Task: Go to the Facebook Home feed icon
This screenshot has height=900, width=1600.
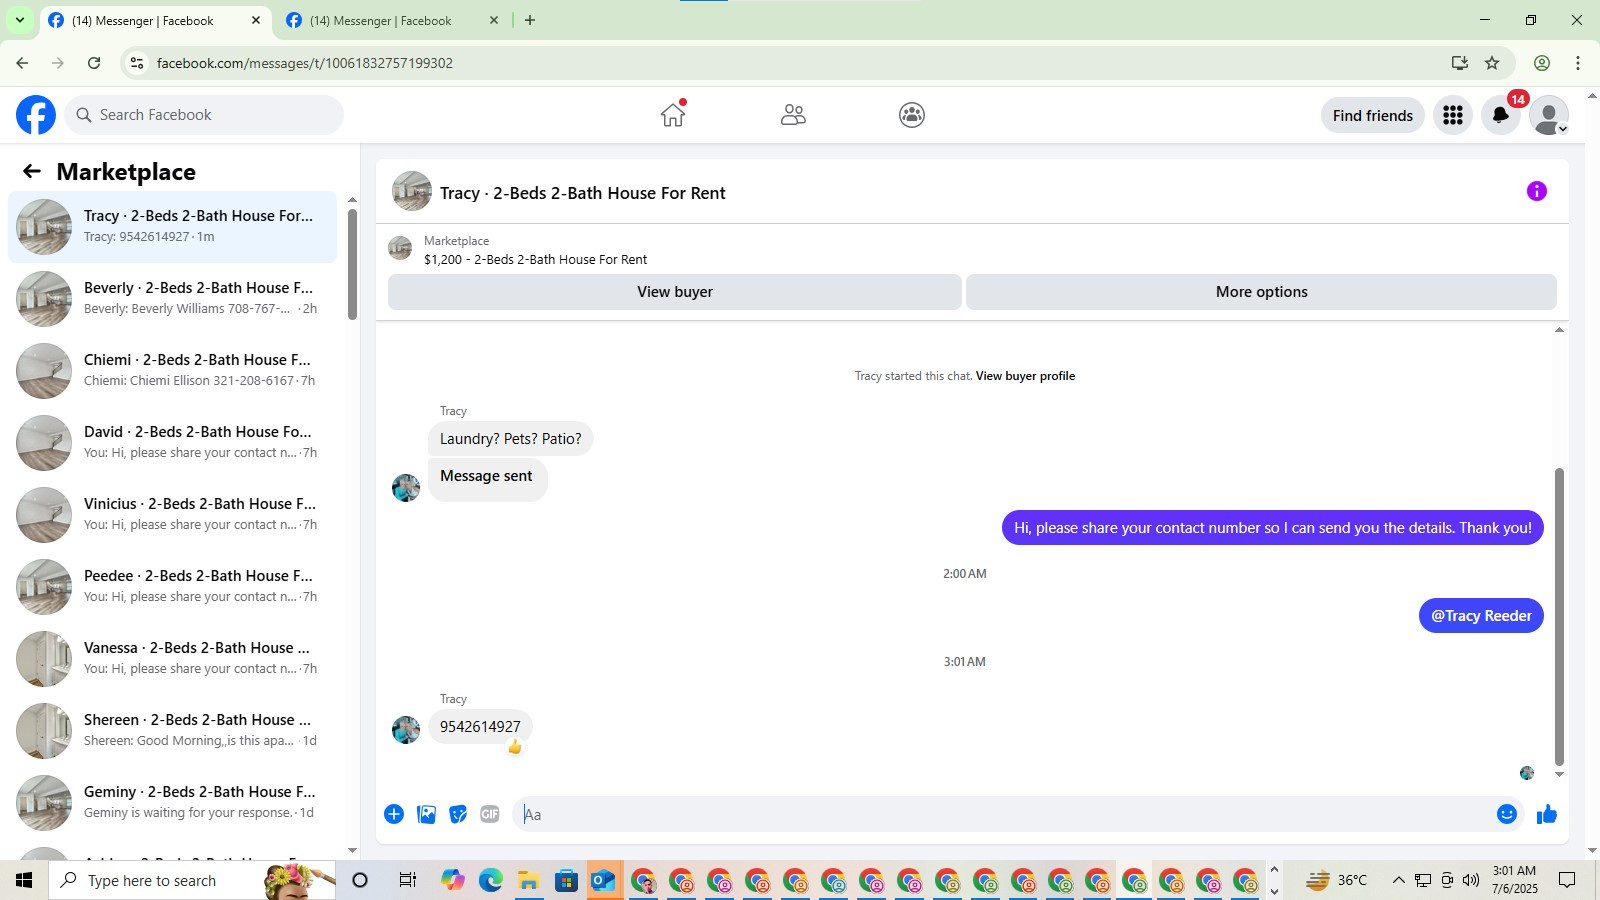Action: [x=673, y=115]
